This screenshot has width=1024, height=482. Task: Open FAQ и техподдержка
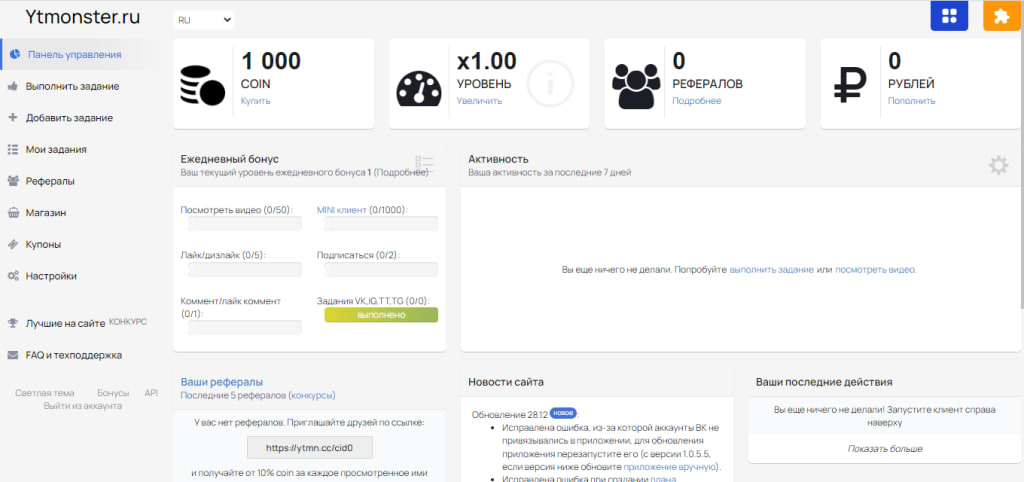pos(74,355)
